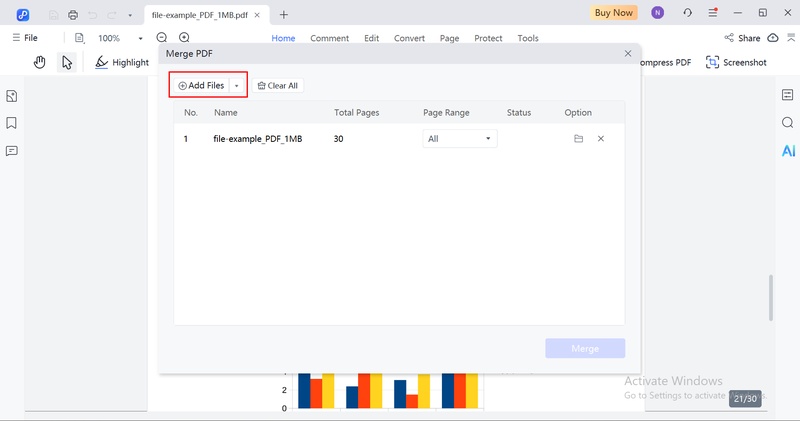Image resolution: width=800 pixels, height=421 pixels.
Task: Click folder icon for file-example_PDF_1MB row
Action: pos(578,139)
